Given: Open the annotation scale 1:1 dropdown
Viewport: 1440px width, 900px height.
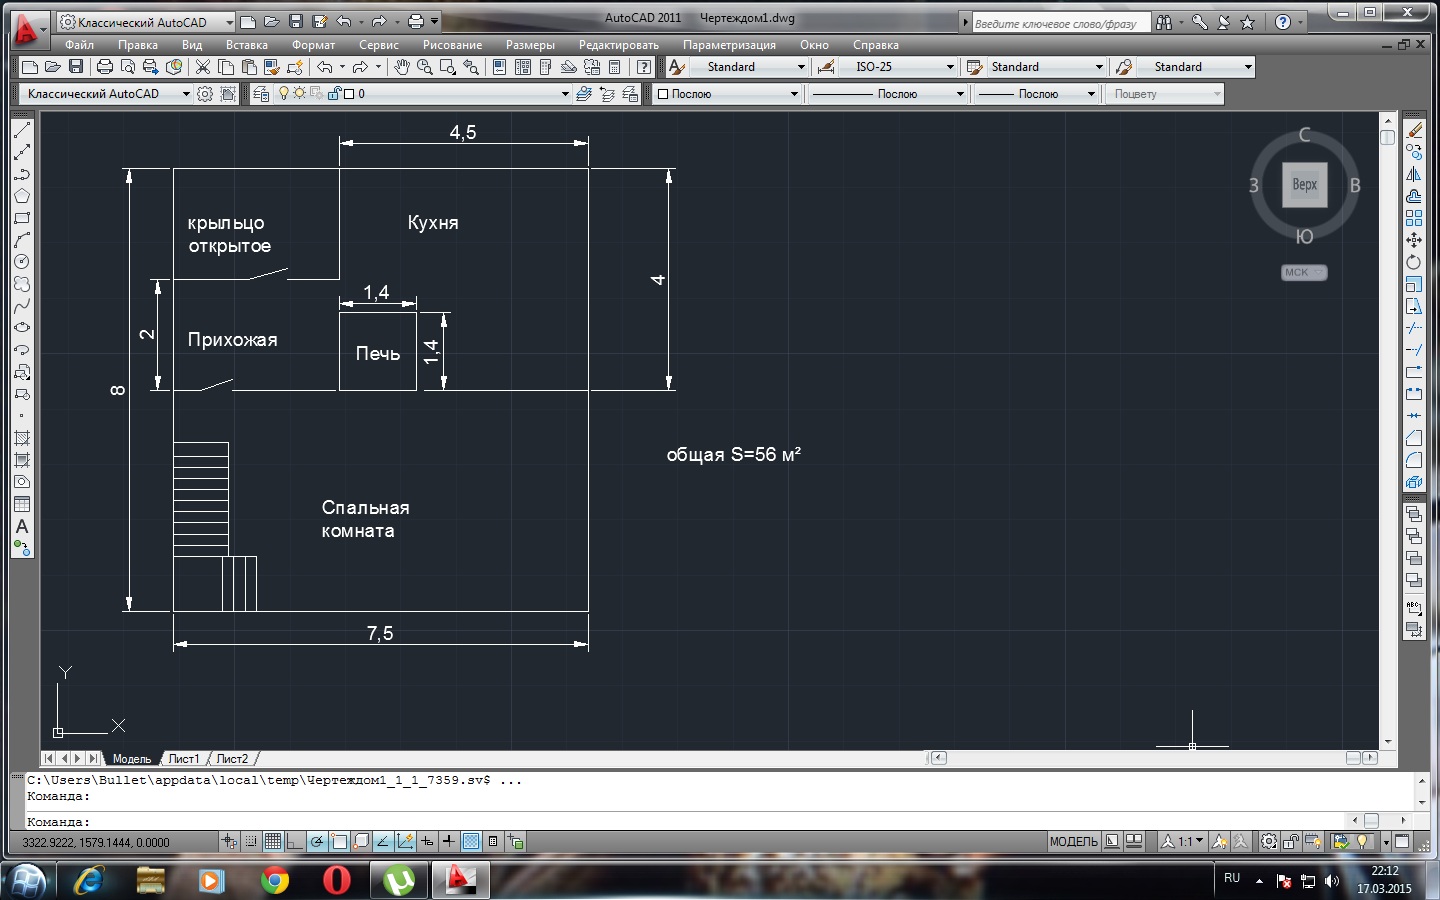Looking at the screenshot, I should [1189, 842].
